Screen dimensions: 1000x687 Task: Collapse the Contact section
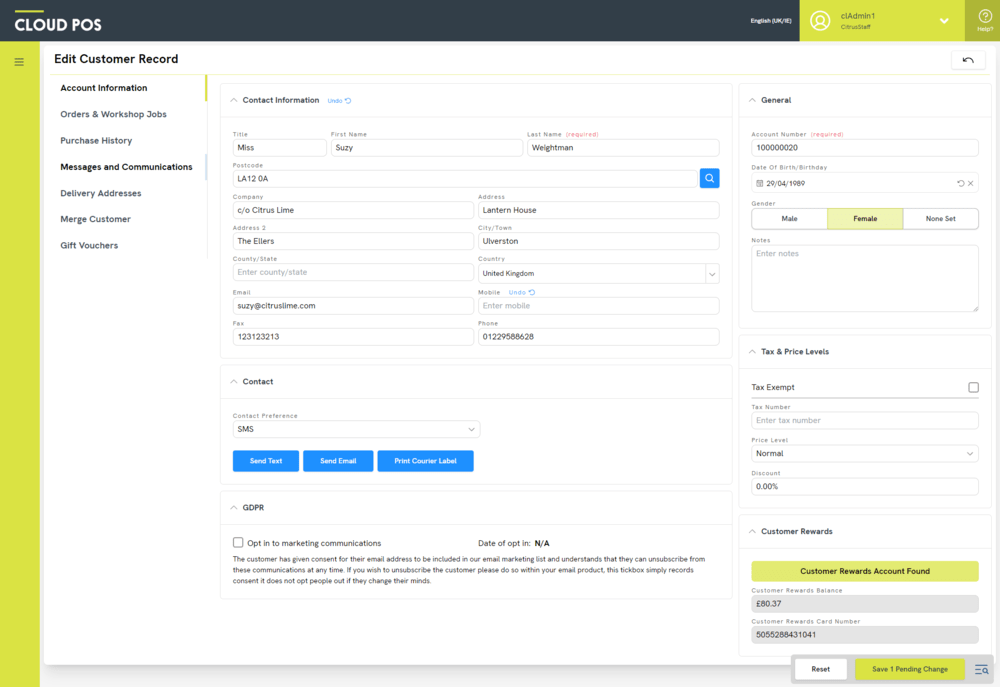point(233,381)
